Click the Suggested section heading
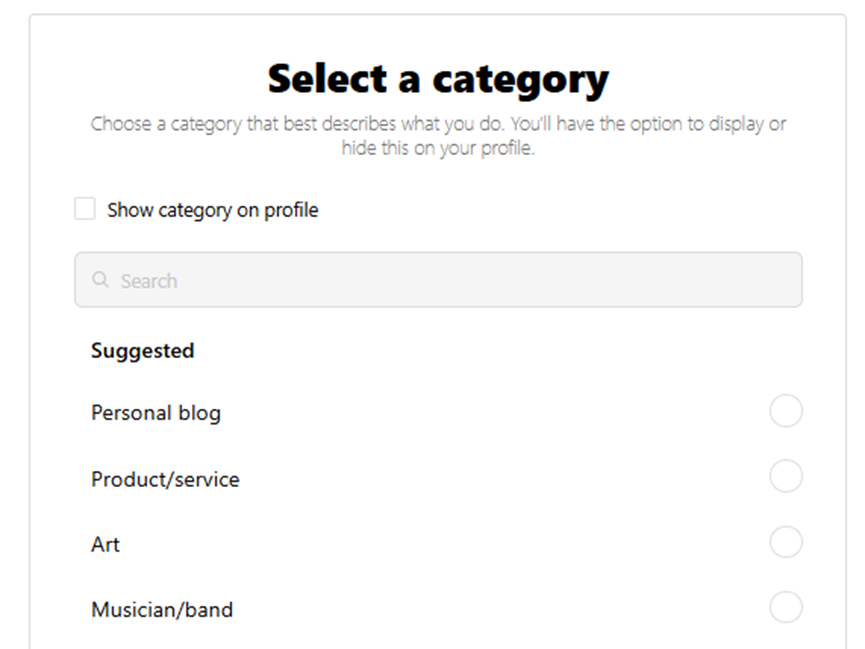The image size is (865, 649). [x=142, y=350]
